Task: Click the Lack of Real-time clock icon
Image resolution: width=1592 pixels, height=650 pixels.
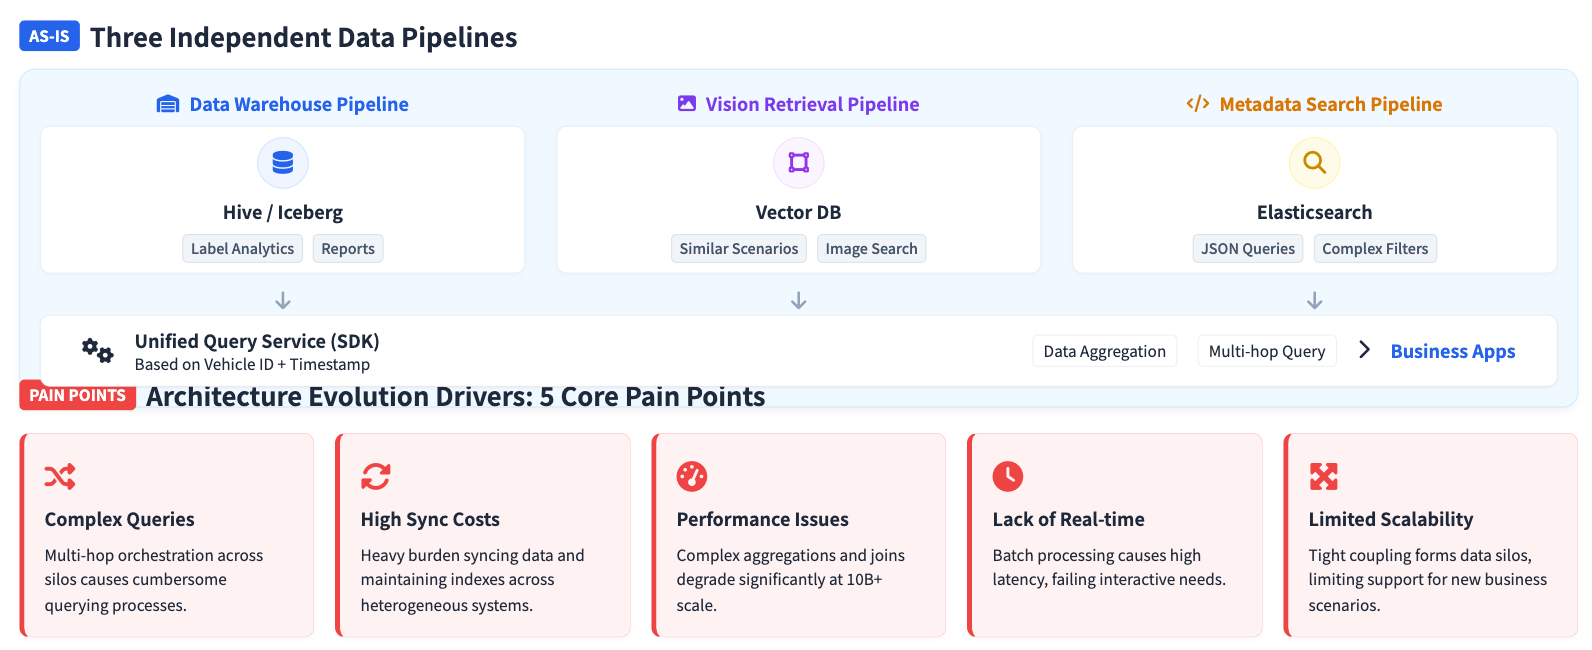Action: pos(1008,477)
